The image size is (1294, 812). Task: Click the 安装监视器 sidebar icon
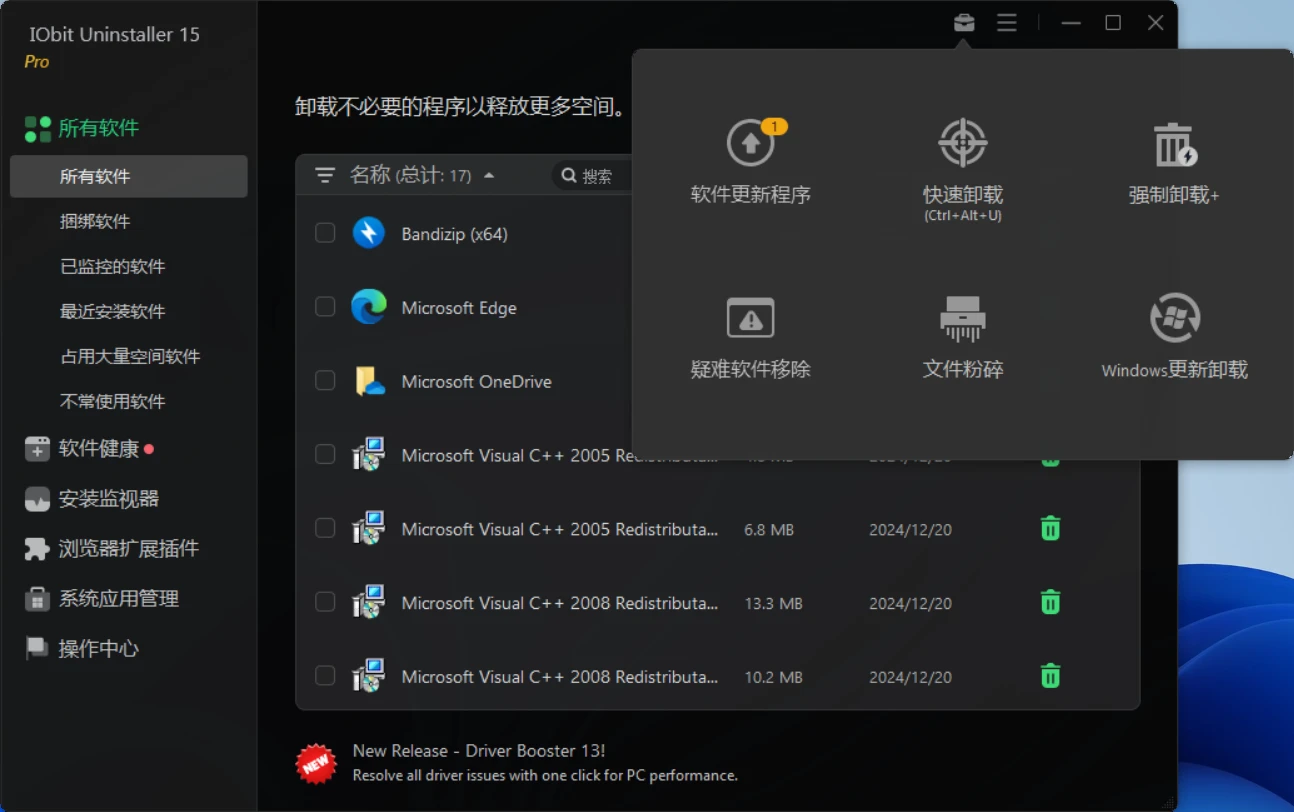(37, 499)
